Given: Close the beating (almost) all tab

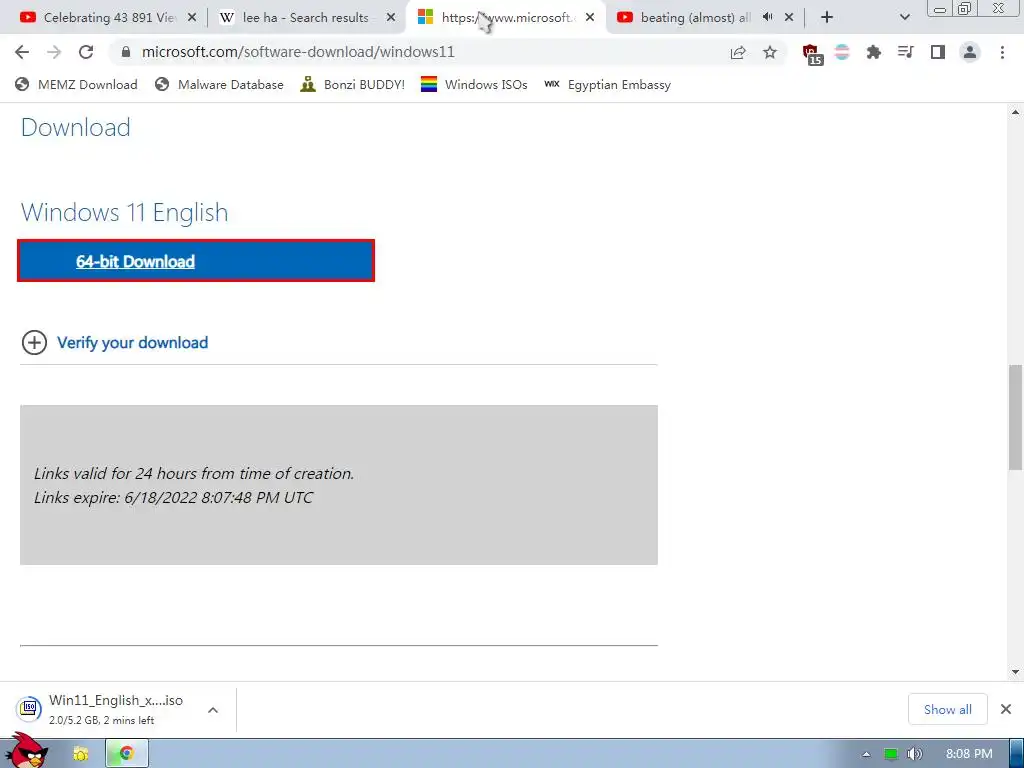Looking at the screenshot, I should point(789,18).
